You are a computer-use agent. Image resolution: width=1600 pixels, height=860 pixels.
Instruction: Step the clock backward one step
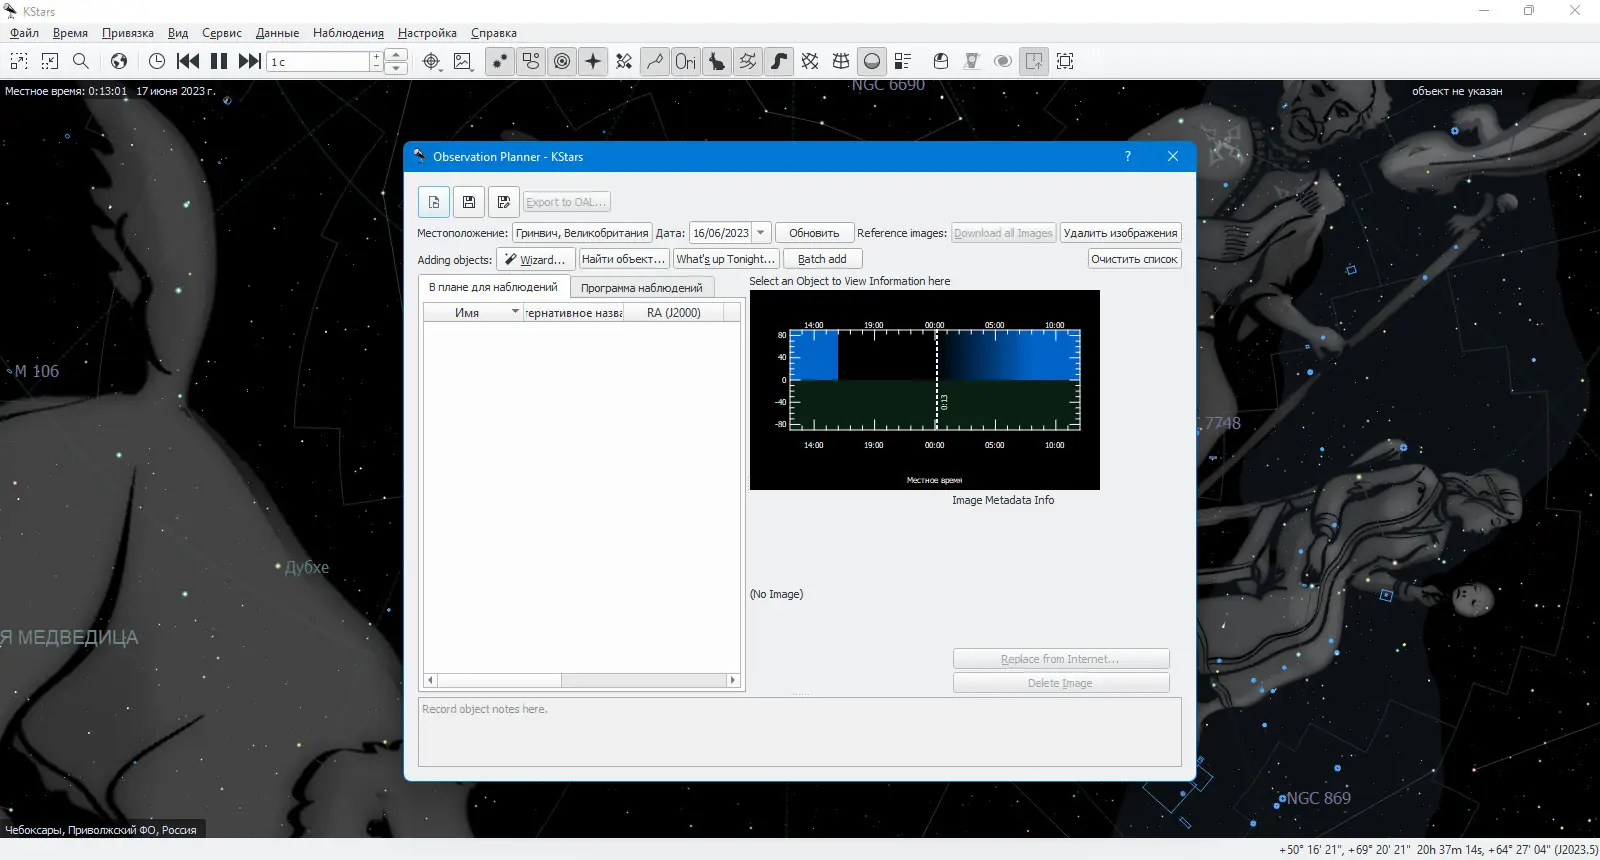[x=188, y=61]
